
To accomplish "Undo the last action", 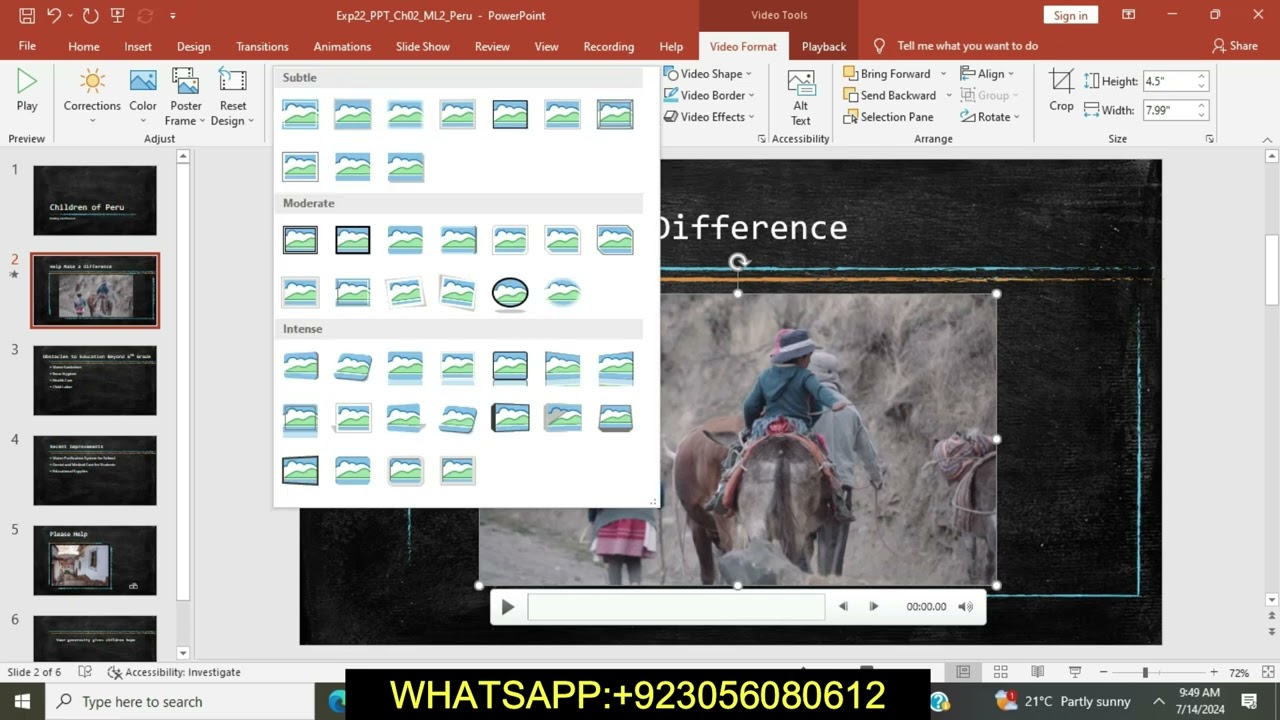I will pyautogui.click(x=54, y=15).
